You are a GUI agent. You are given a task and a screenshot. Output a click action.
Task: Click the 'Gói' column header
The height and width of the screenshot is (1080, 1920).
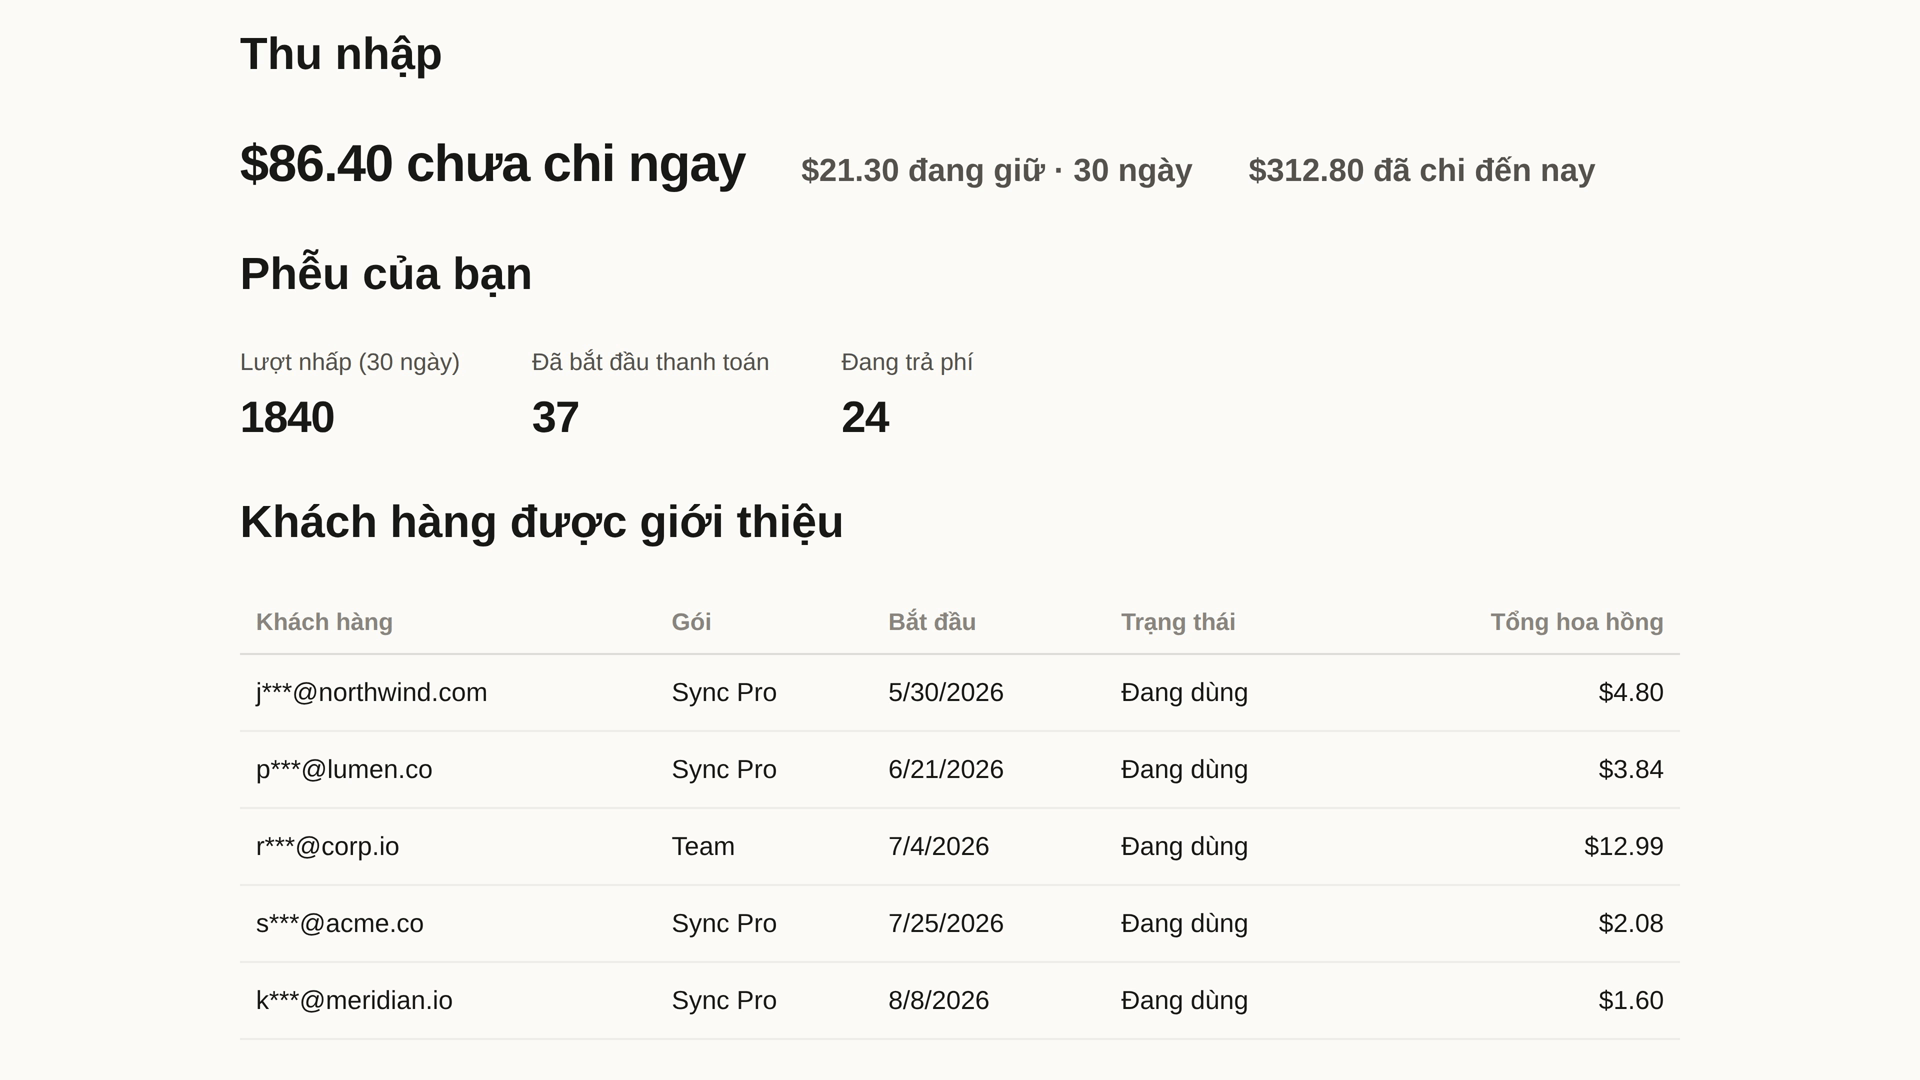pyautogui.click(x=691, y=622)
